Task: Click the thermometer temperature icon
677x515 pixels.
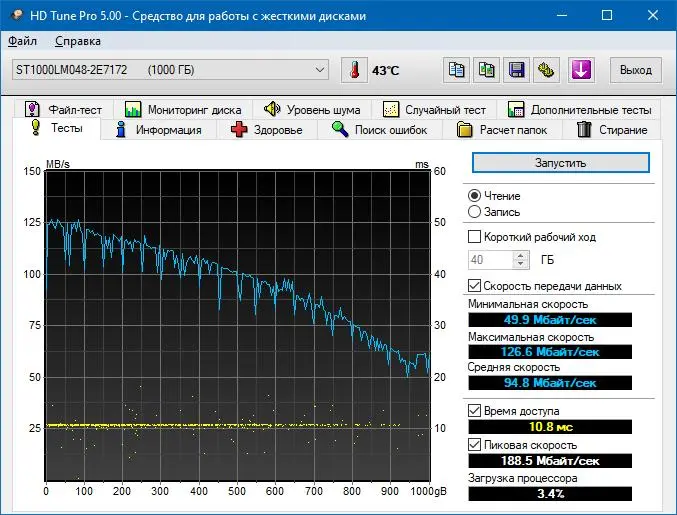Action: (354, 70)
